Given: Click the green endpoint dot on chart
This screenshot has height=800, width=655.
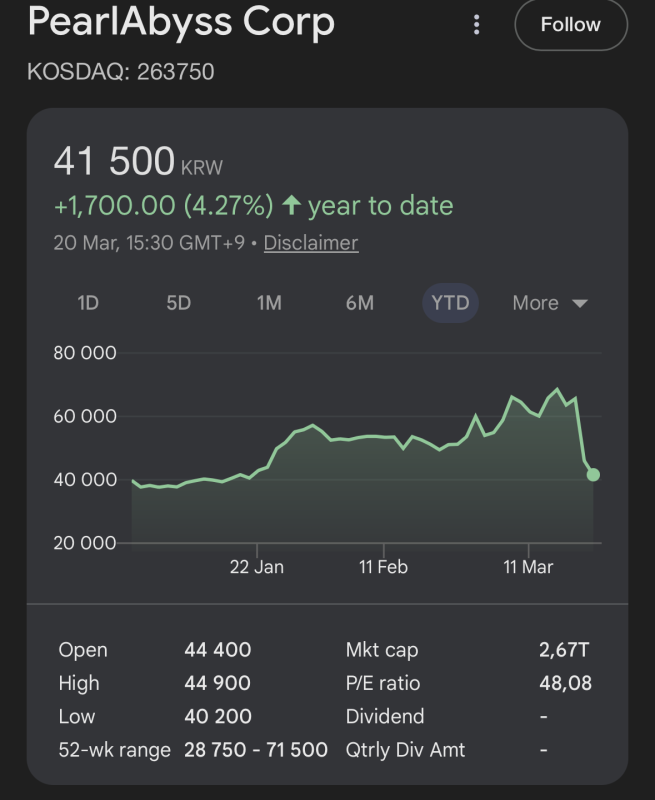Looking at the screenshot, I should [593, 474].
